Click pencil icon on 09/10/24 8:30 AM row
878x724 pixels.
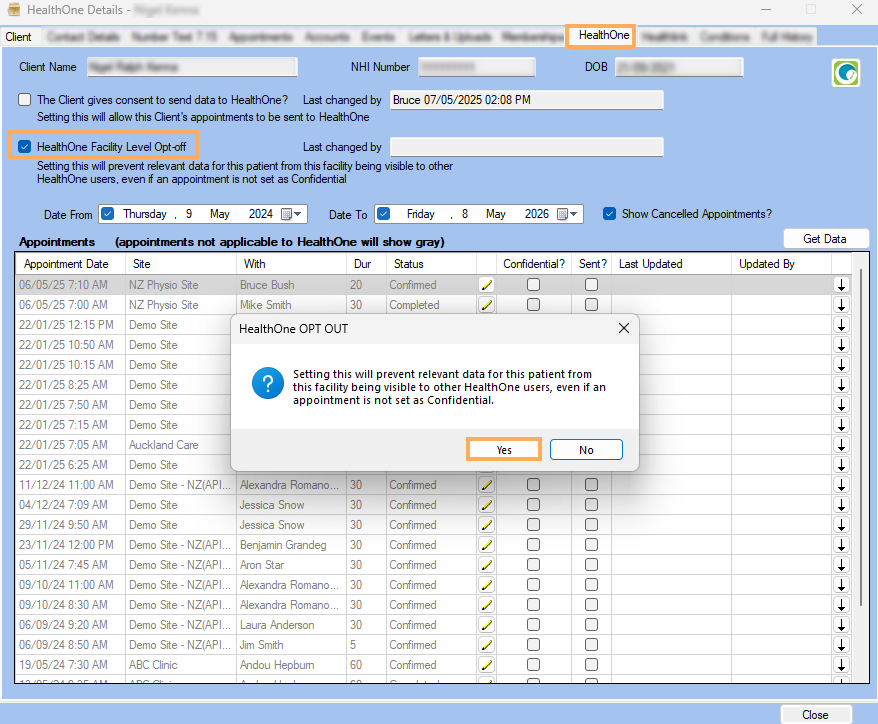[x=487, y=605]
